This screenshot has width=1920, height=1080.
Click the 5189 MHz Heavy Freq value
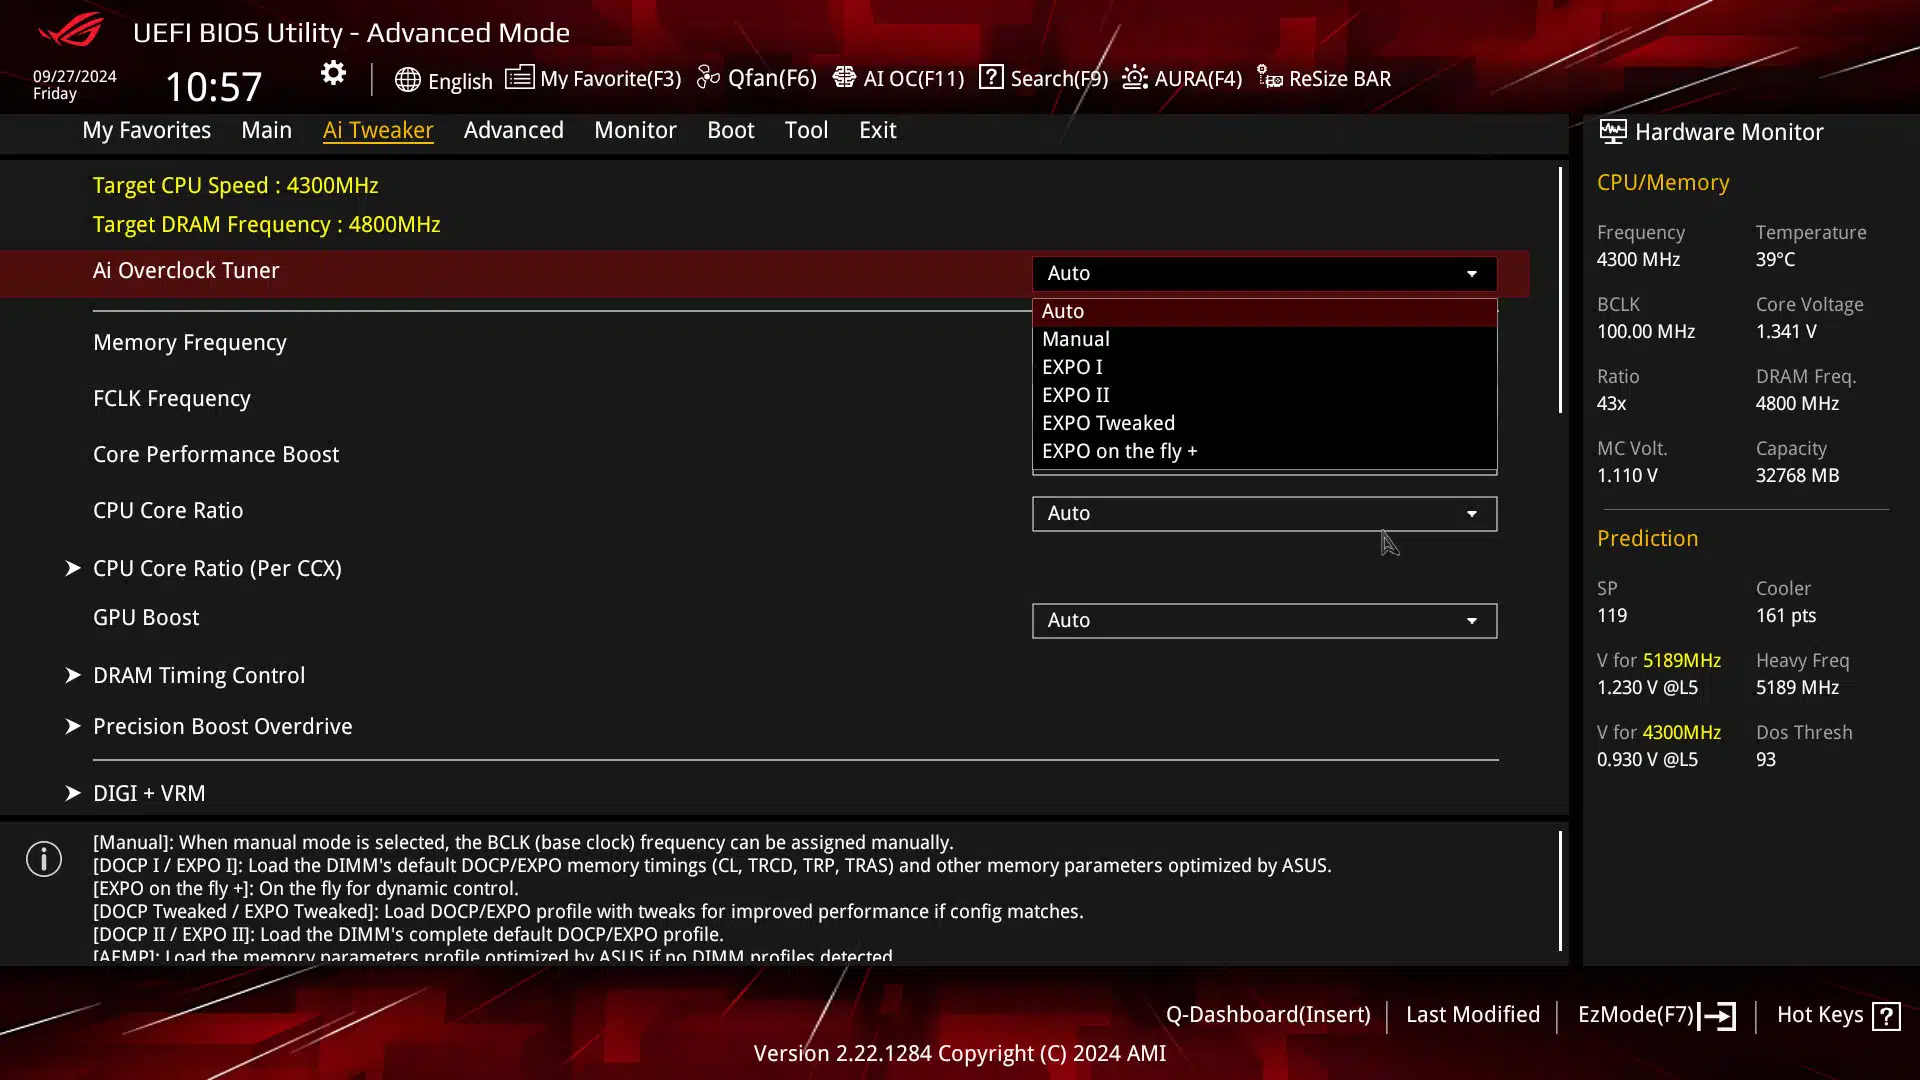point(1797,688)
